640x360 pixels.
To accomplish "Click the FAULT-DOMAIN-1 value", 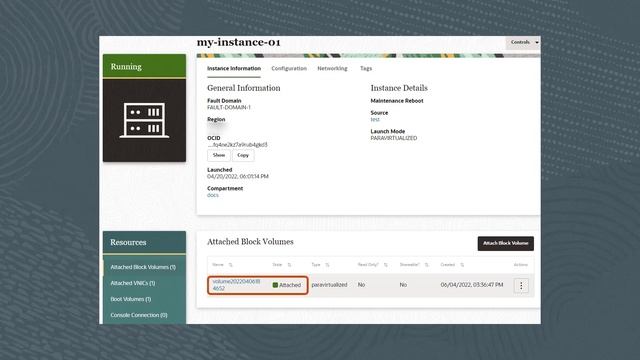I will click(229, 107).
